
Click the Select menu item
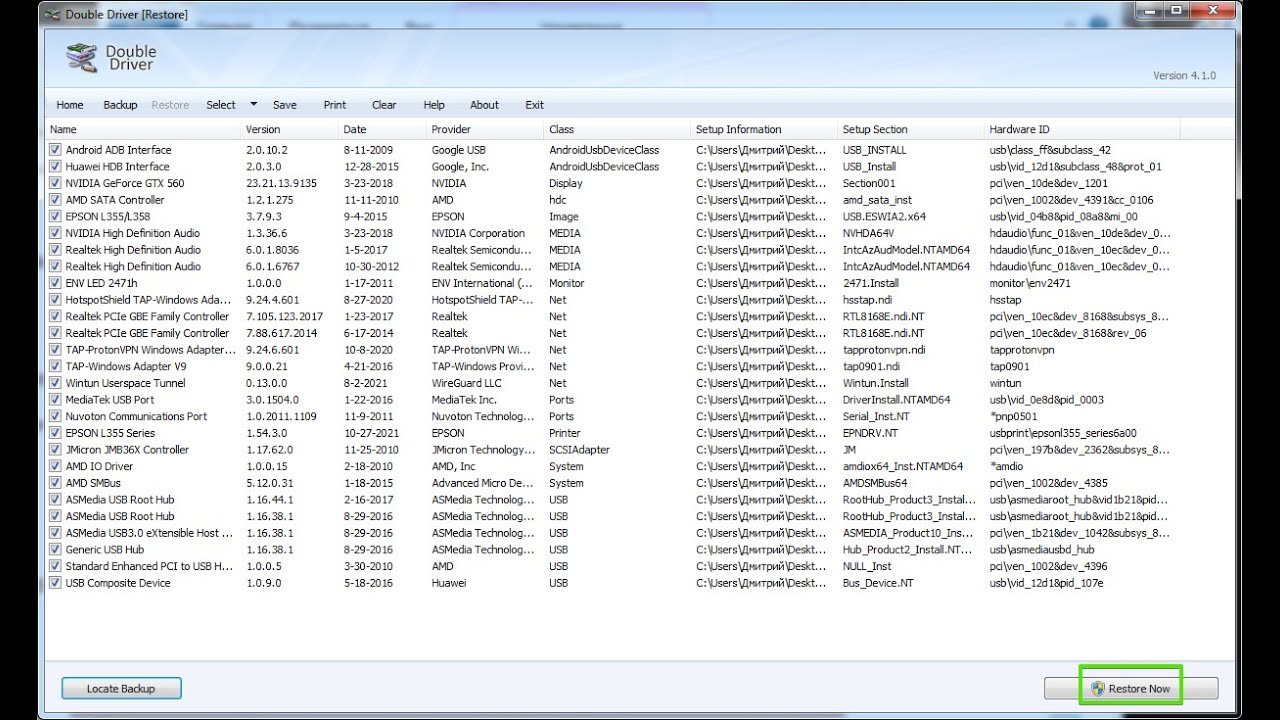(221, 105)
